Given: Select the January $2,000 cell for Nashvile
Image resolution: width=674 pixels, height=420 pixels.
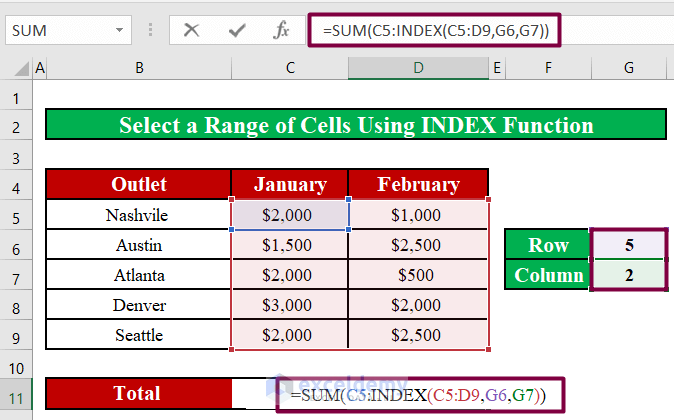Looking at the screenshot, I should [x=290, y=215].
